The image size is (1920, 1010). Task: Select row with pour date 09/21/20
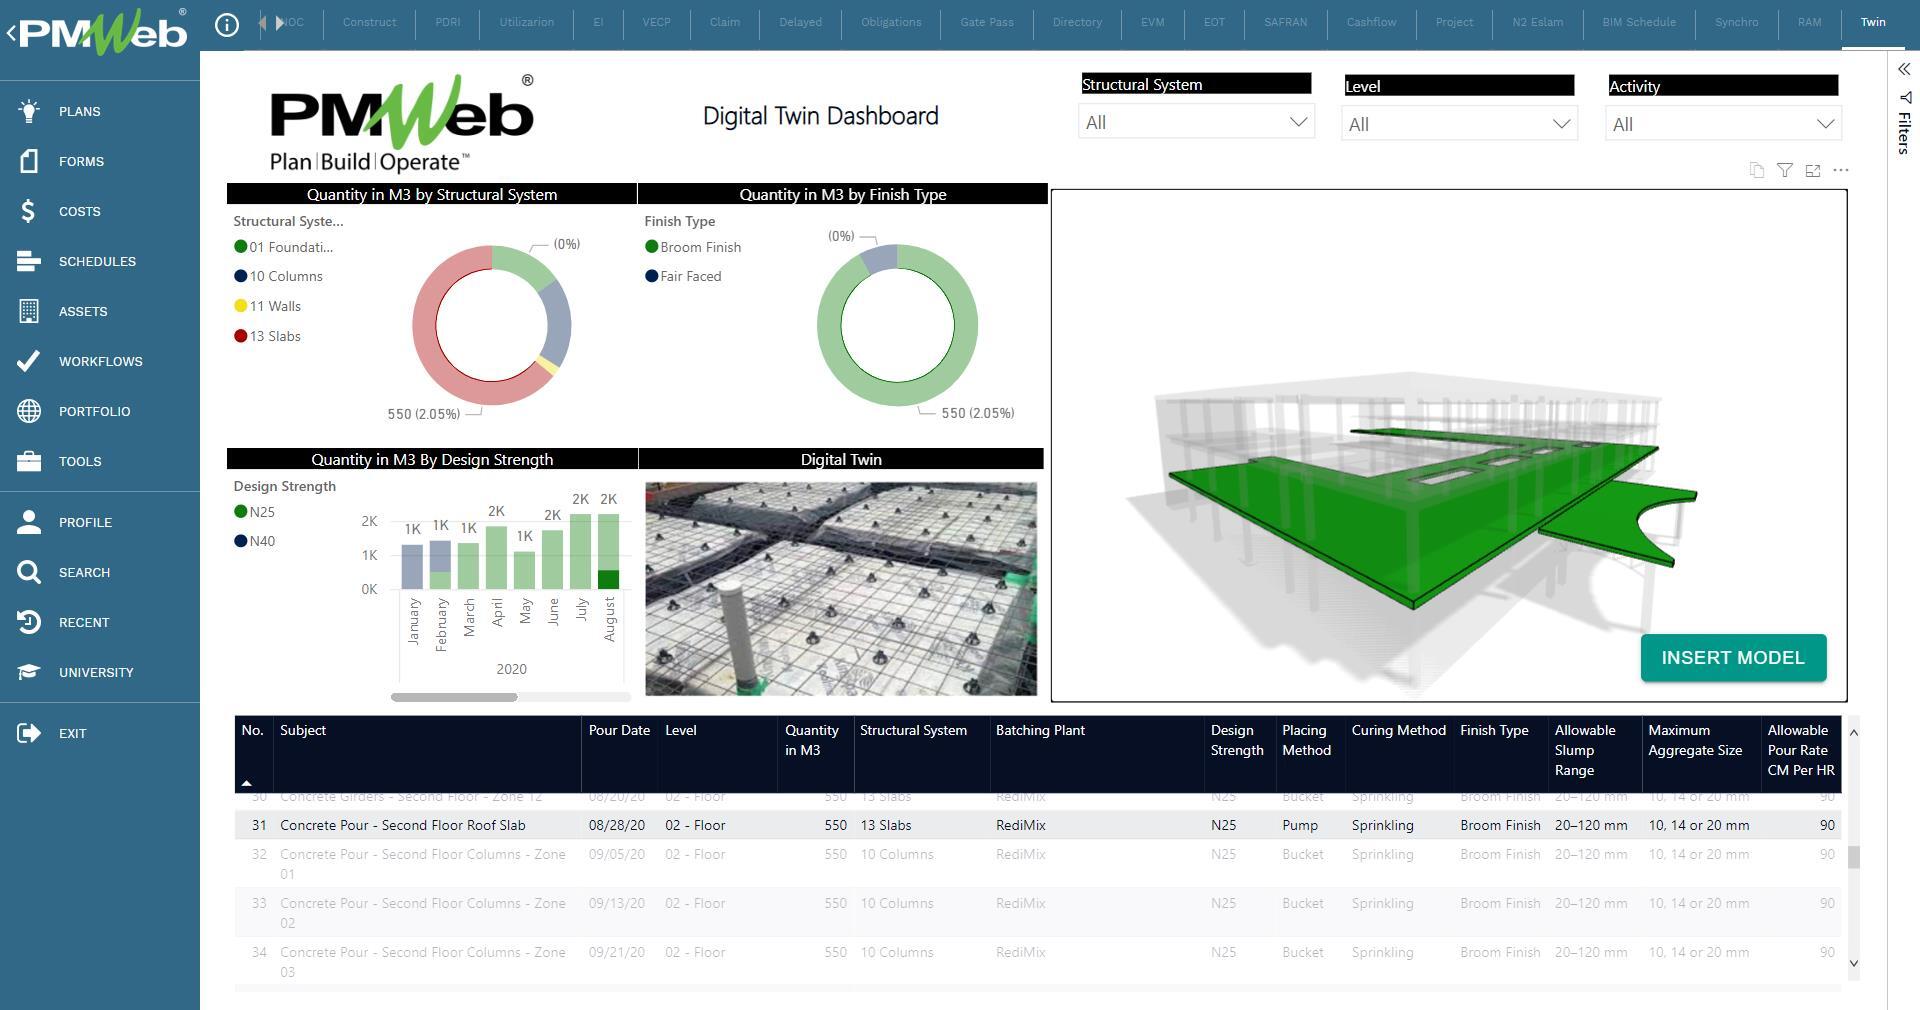click(1038, 962)
